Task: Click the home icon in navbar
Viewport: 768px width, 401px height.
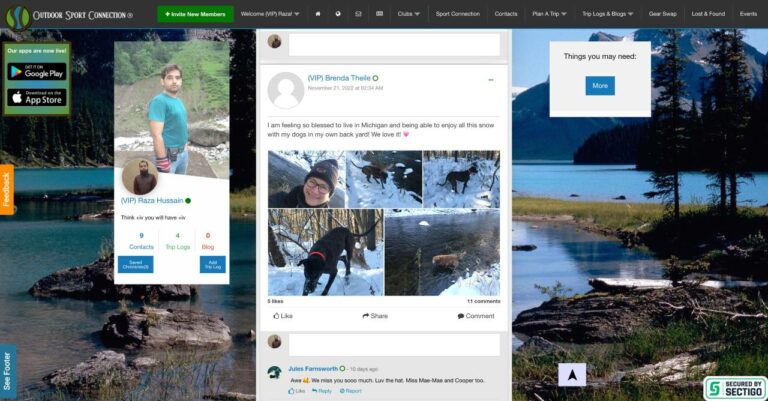Action: (x=317, y=14)
